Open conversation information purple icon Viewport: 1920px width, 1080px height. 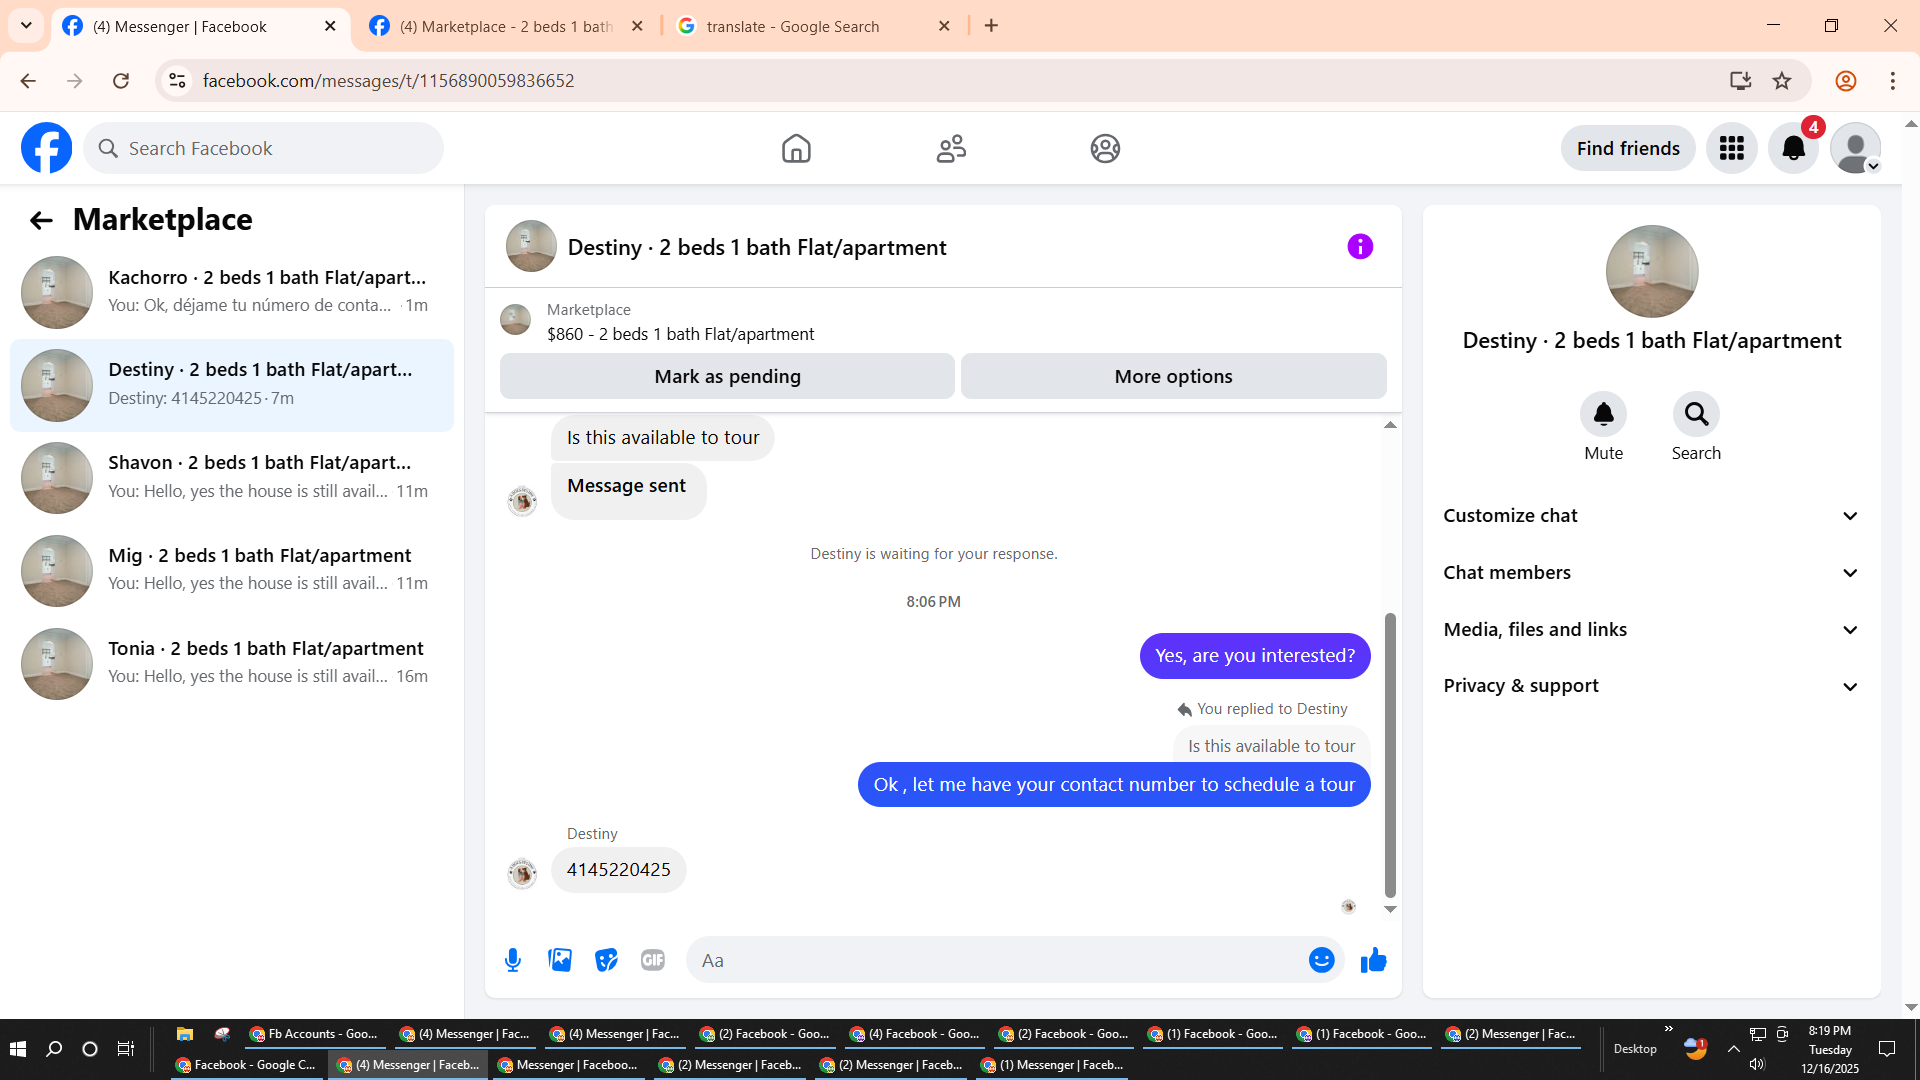coord(1360,246)
